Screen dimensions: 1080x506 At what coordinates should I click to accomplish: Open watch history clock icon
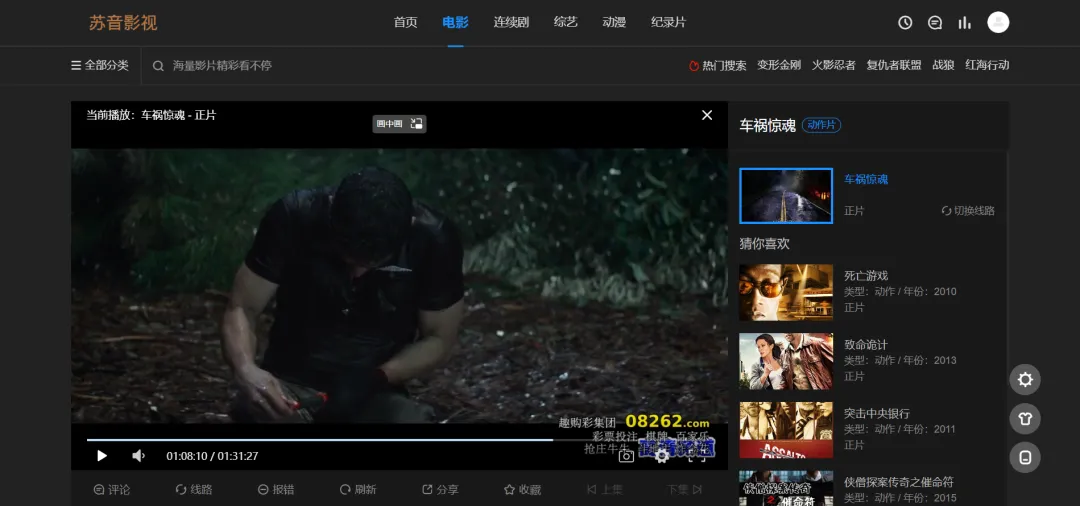[905, 23]
